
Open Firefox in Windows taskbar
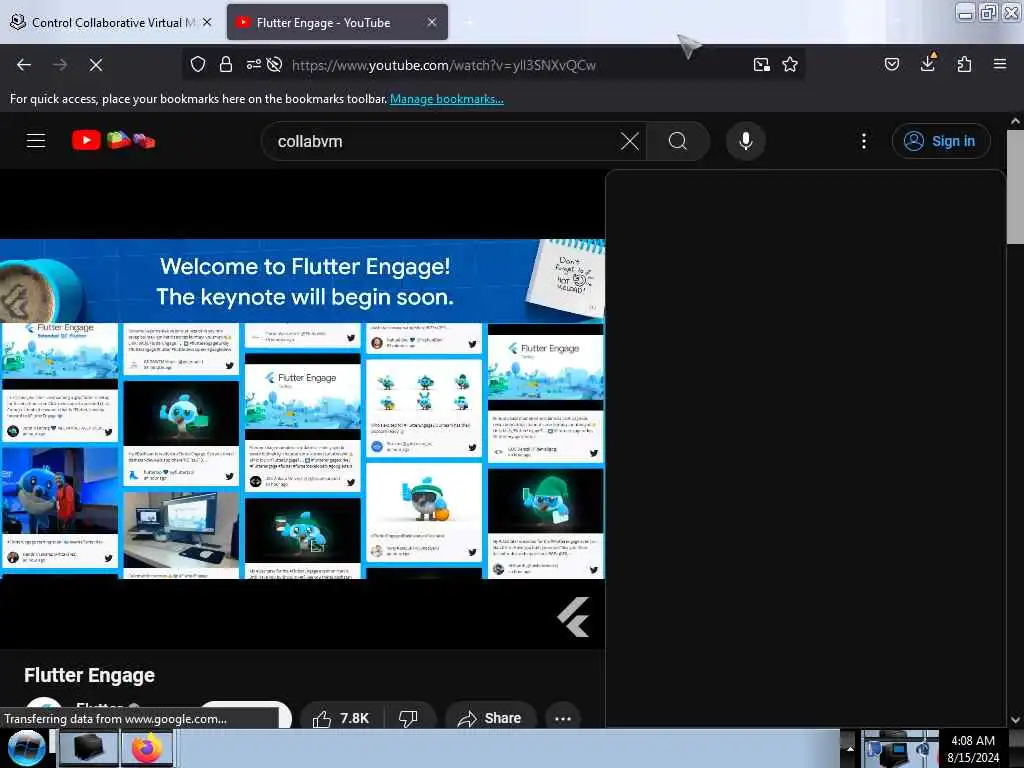pos(148,748)
